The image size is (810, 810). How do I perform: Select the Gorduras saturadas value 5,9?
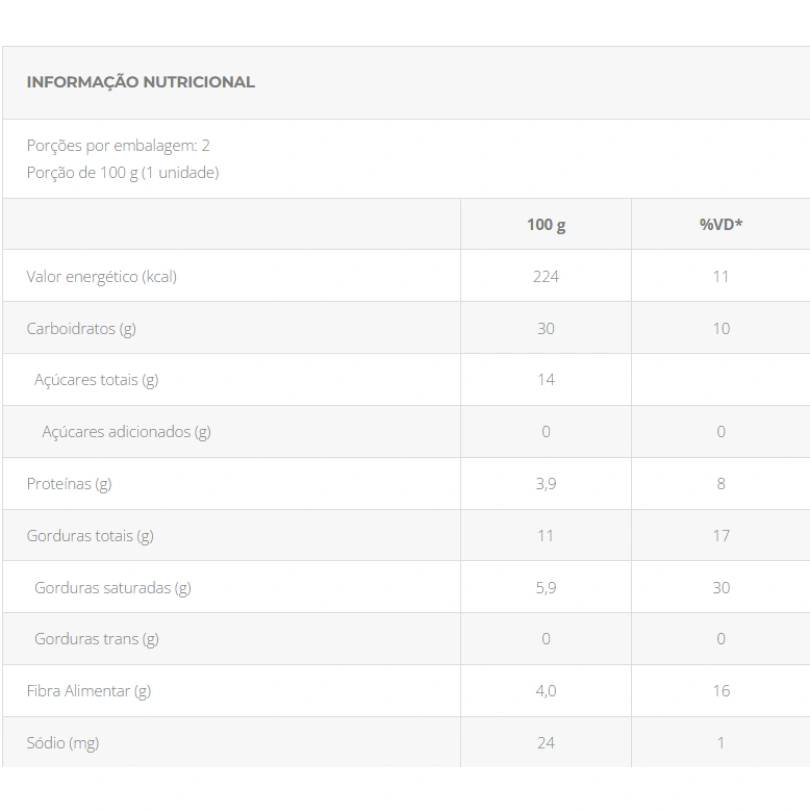pos(546,588)
